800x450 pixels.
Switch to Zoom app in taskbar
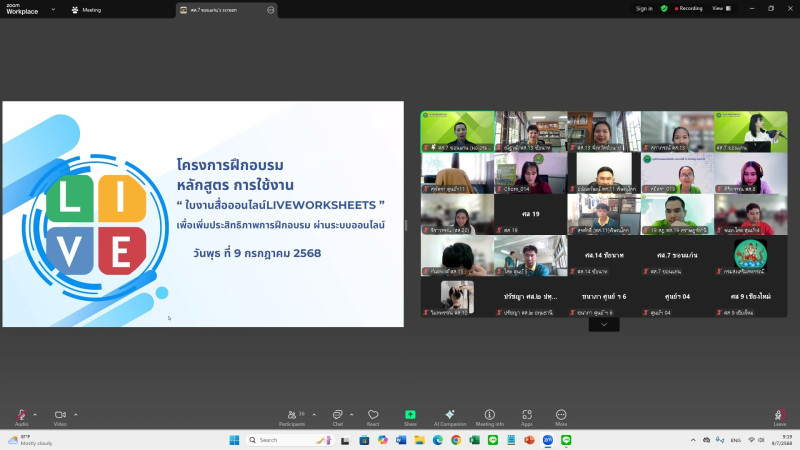click(x=547, y=440)
